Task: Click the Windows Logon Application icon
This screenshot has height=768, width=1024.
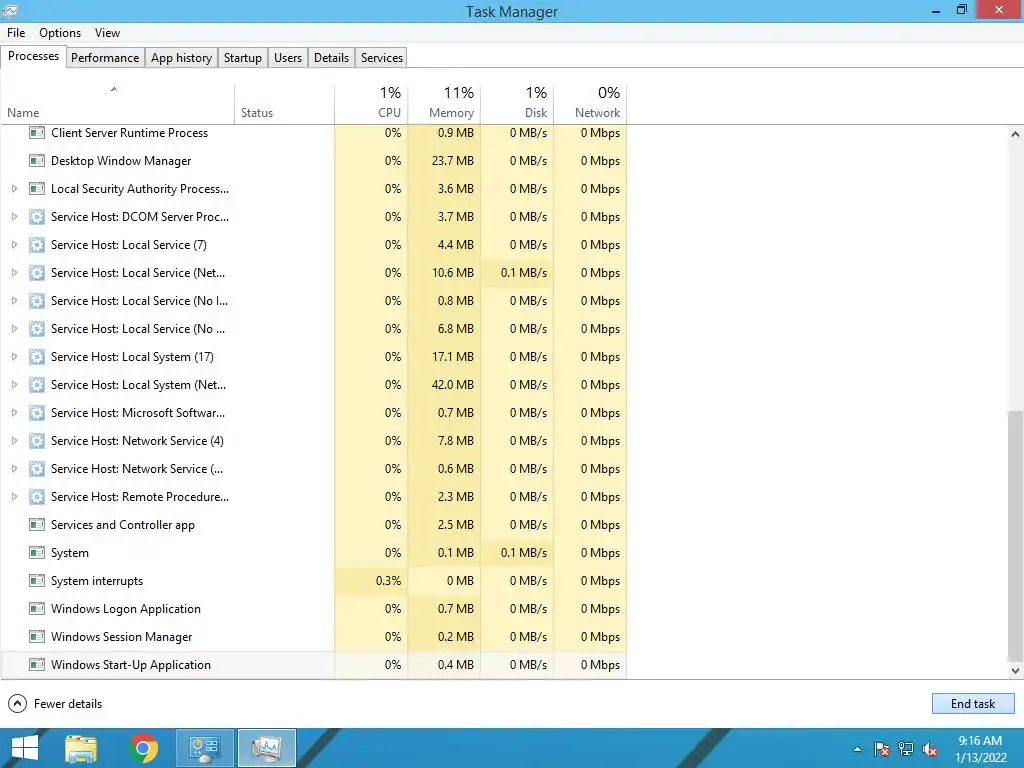Action: pyautogui.click(x=37, y=609)
